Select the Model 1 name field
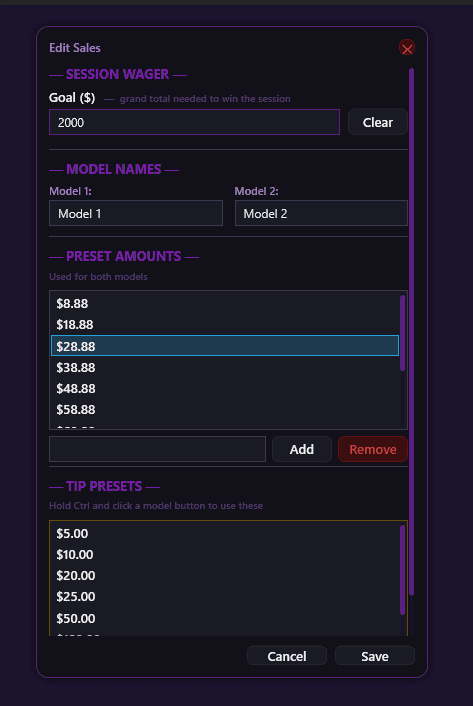Image resolution: width=473 pixels, height=706 pixels. click(136, 213)
